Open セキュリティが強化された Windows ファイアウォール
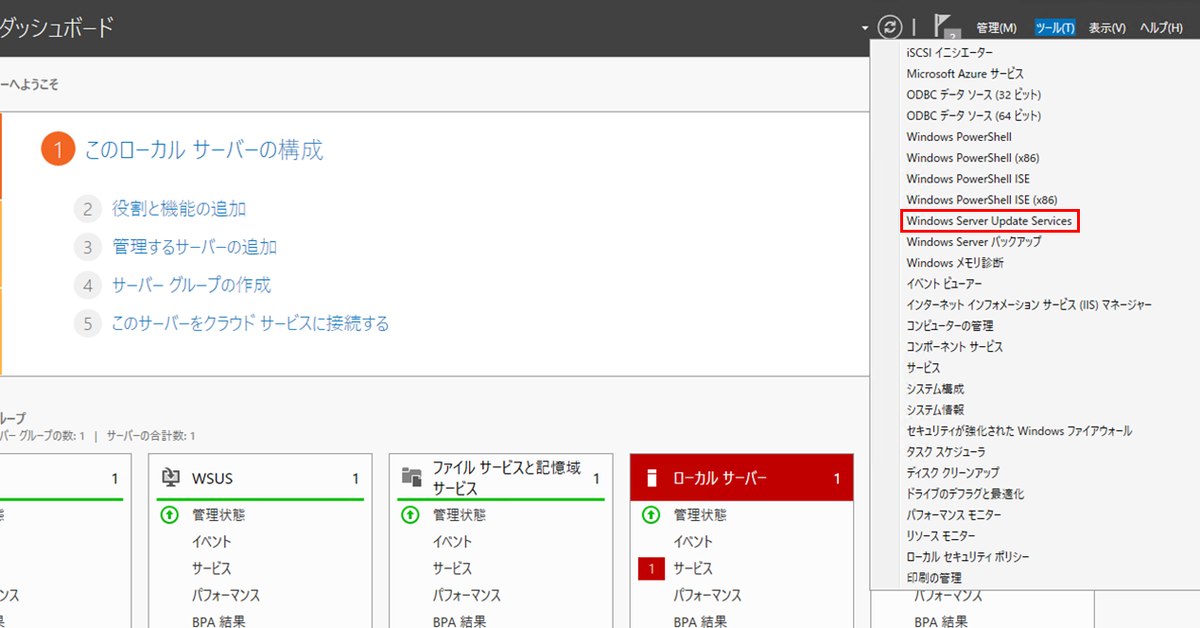The width and height of the screenshot is (1200, 628). pos(1019,430)
